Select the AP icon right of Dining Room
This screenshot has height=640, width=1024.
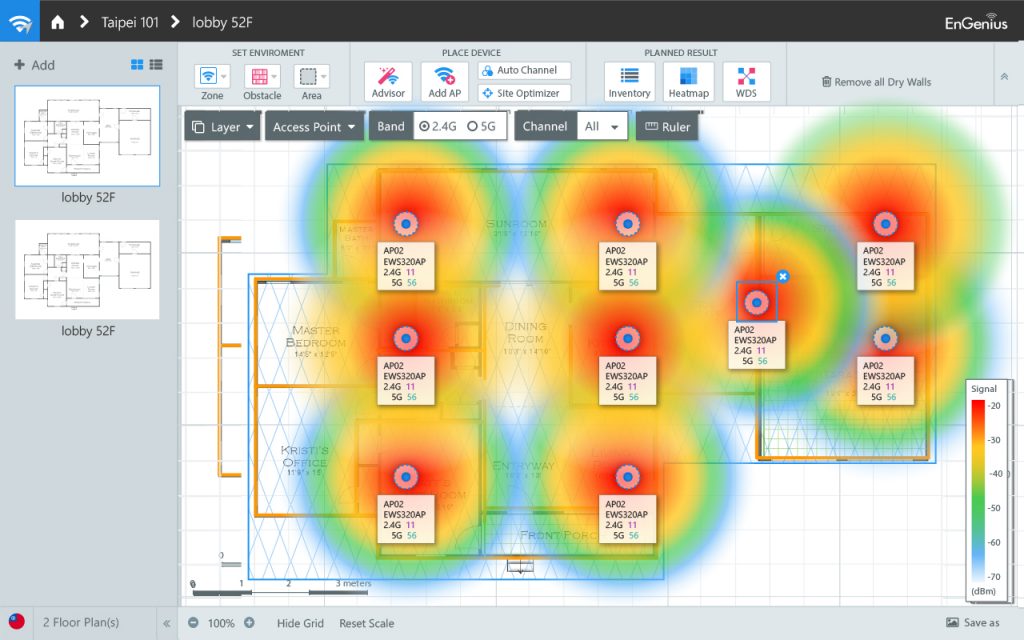point(628,338)
